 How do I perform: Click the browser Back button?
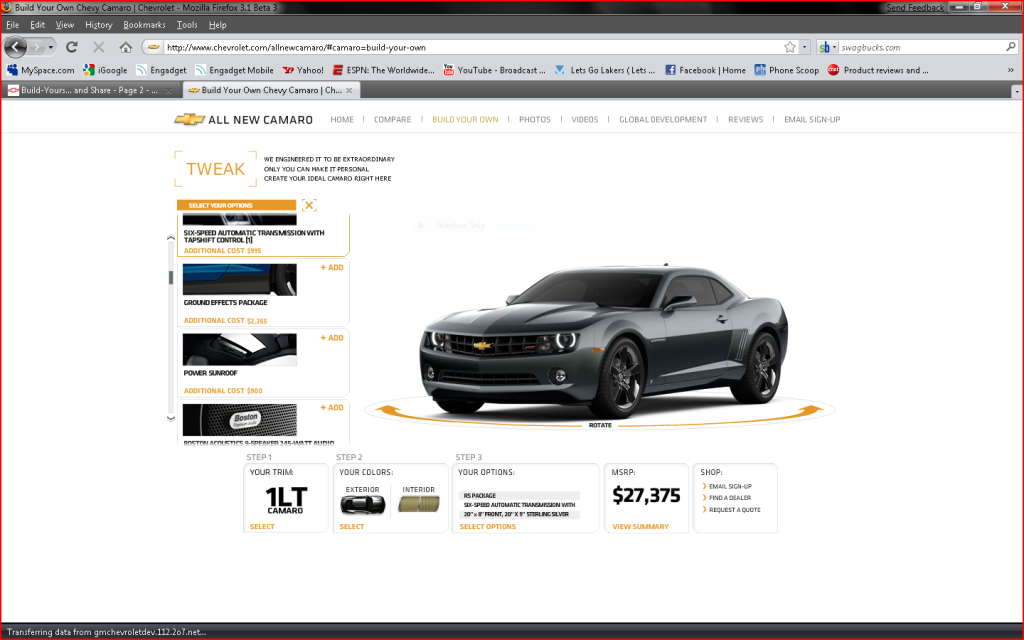17,47
